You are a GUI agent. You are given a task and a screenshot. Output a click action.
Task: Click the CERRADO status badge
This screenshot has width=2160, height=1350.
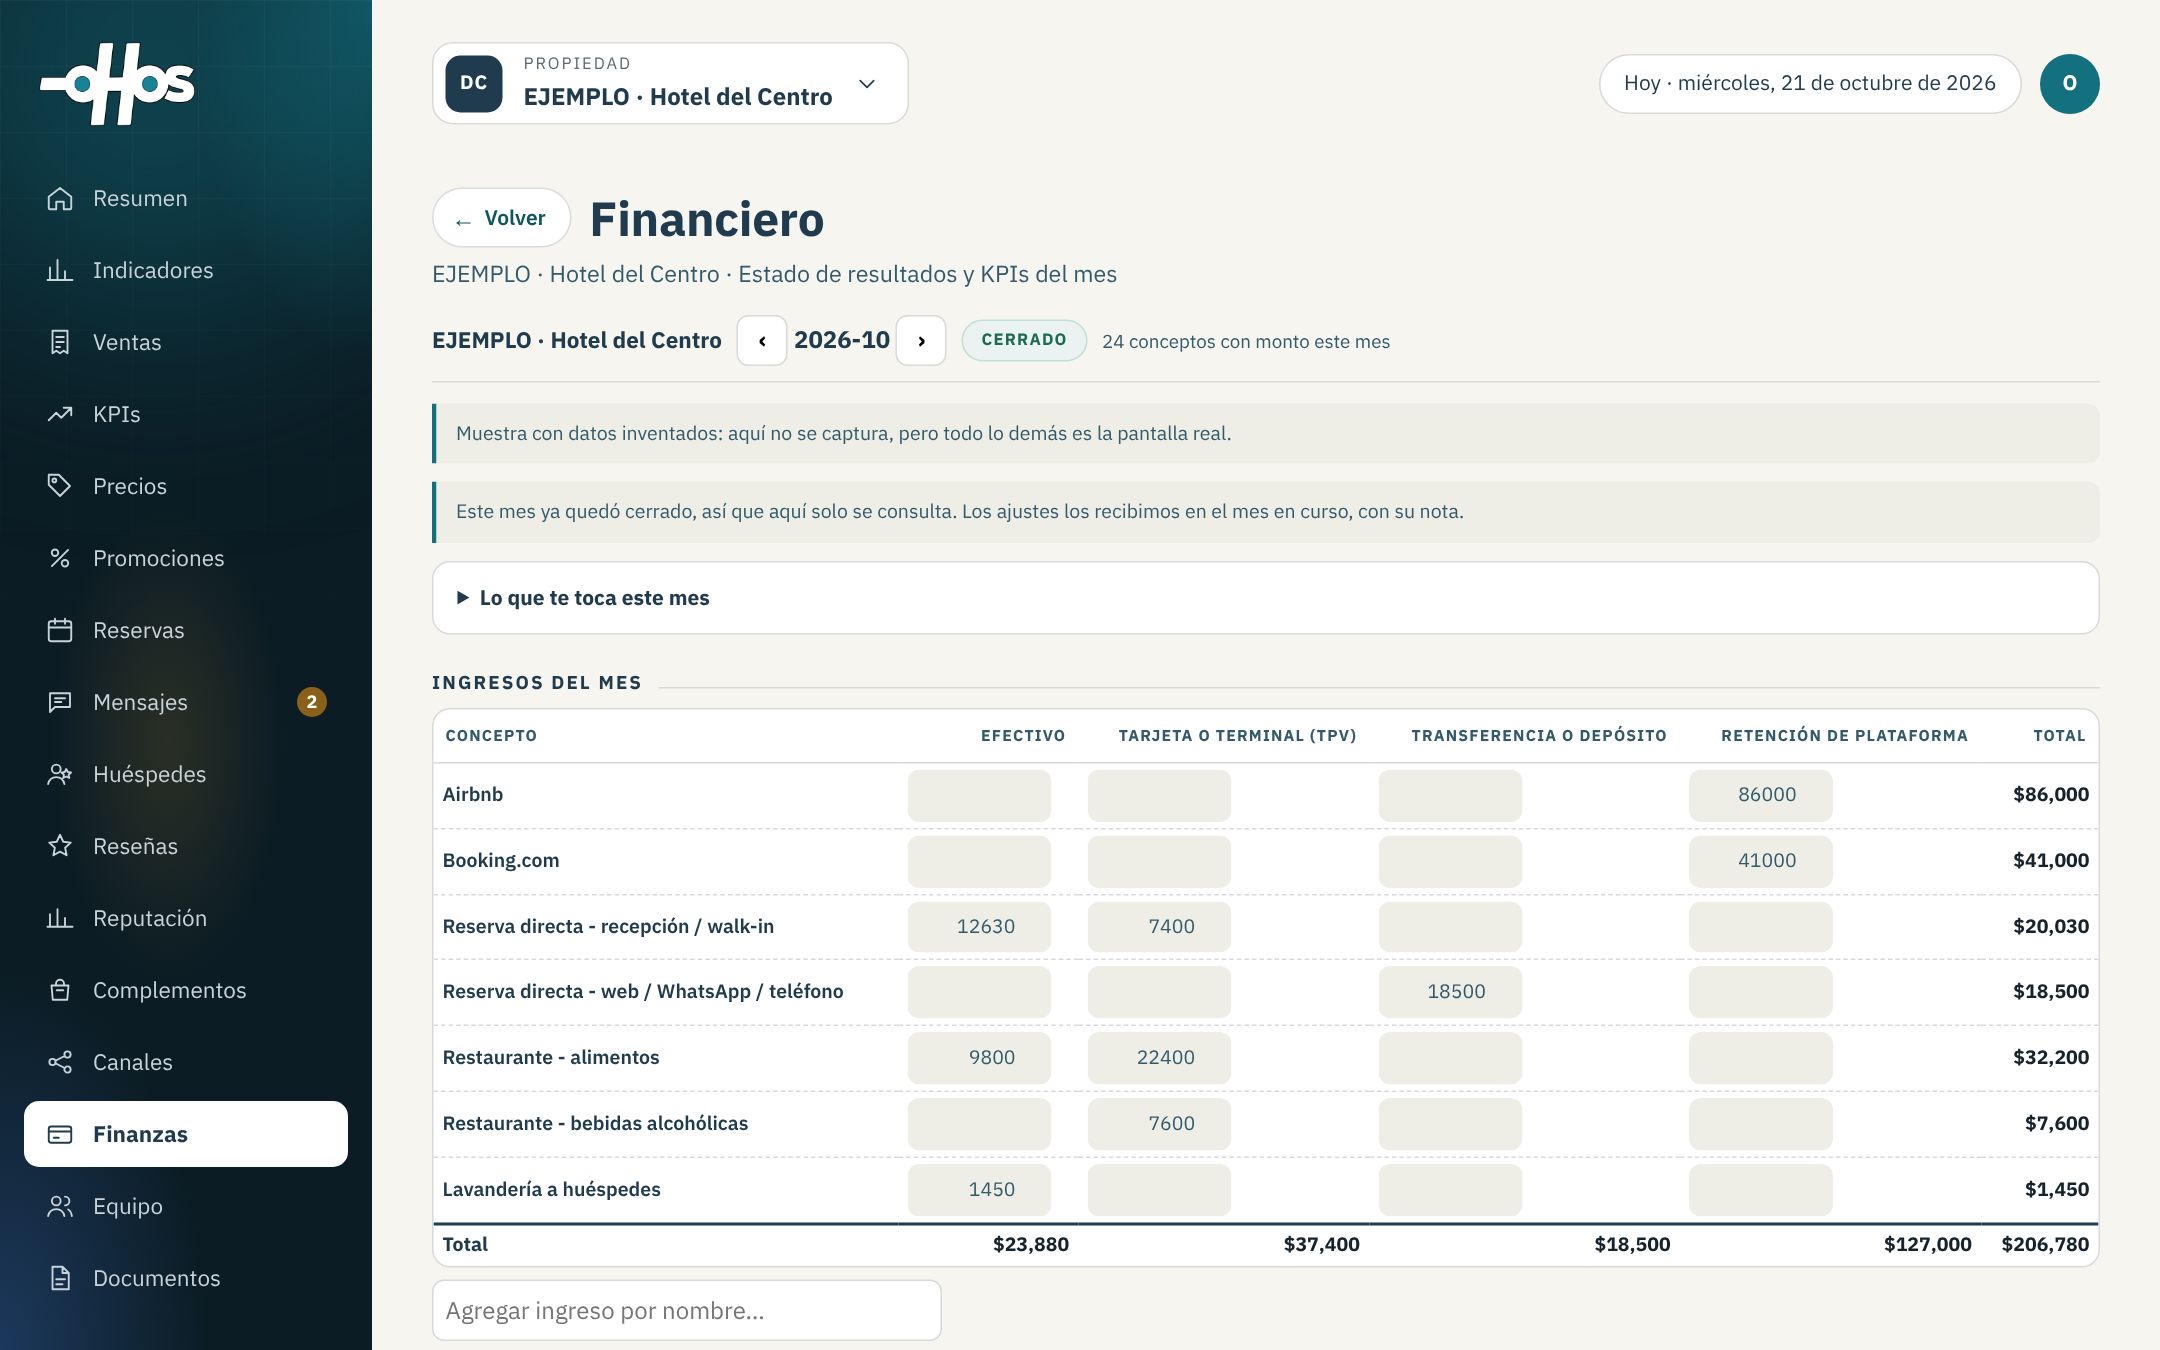1024,340
